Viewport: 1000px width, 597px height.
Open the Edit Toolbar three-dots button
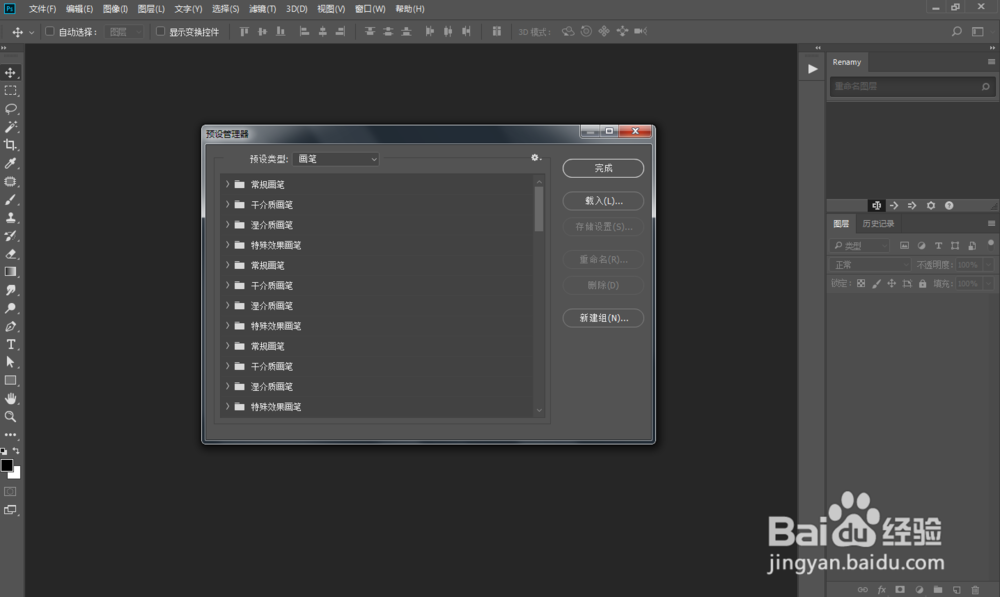(10, 434)
